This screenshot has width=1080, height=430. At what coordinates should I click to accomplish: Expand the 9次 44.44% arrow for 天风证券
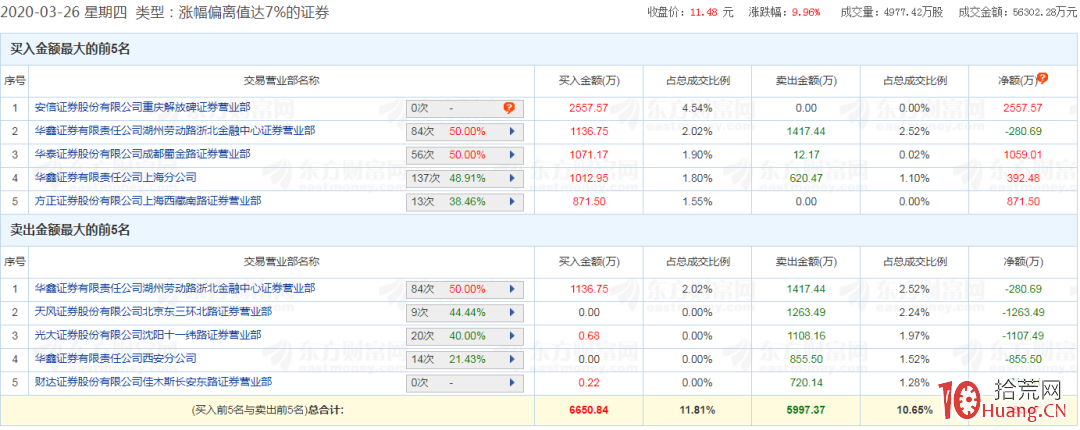tap(512, 313)
